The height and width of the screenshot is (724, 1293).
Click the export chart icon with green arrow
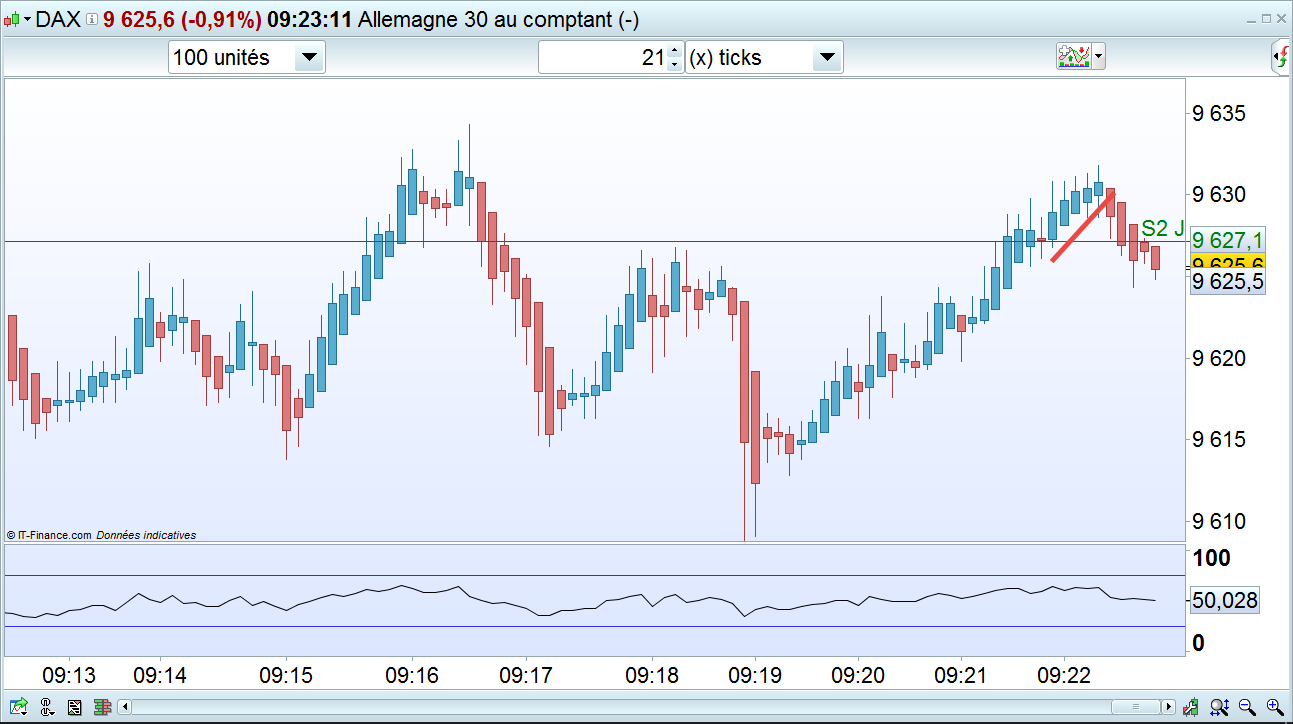click(19, 707)
